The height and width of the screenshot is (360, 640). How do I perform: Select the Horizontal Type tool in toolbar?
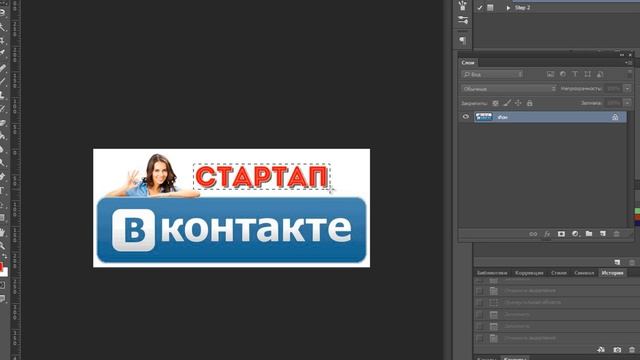tap(2, 191)
